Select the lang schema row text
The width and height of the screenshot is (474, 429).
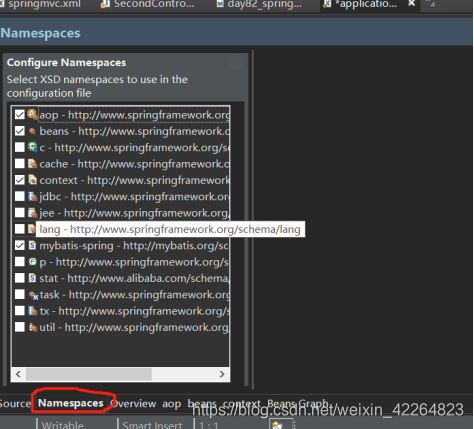point(170,229)
